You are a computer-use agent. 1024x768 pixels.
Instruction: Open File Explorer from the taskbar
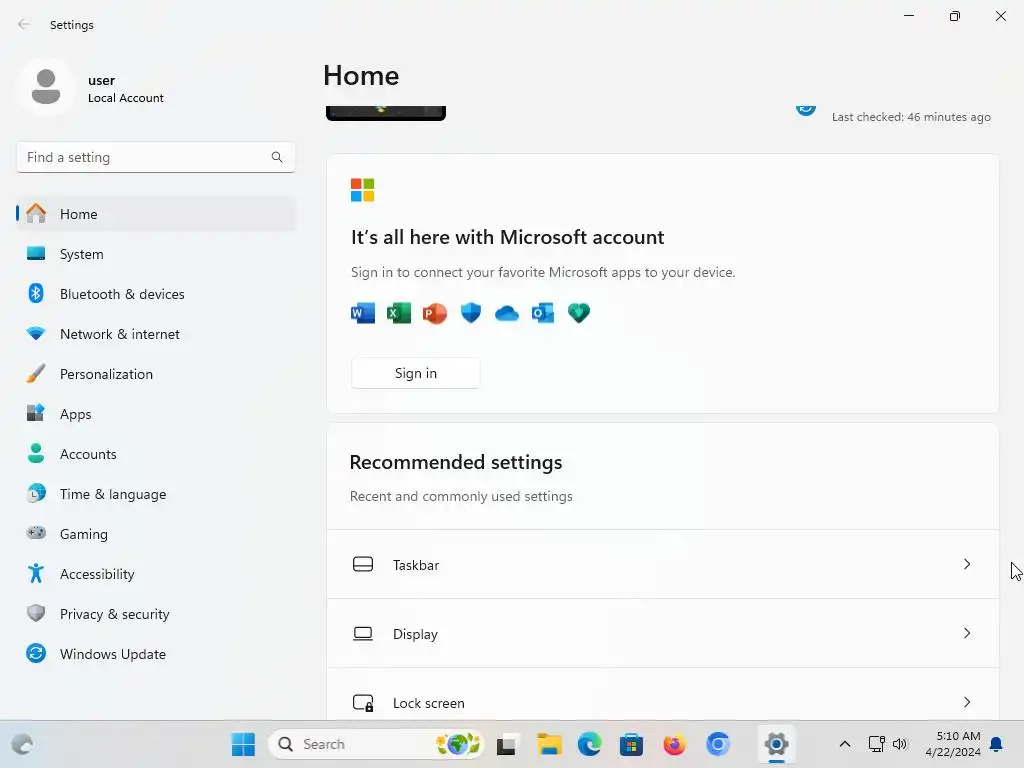point(549,744)
